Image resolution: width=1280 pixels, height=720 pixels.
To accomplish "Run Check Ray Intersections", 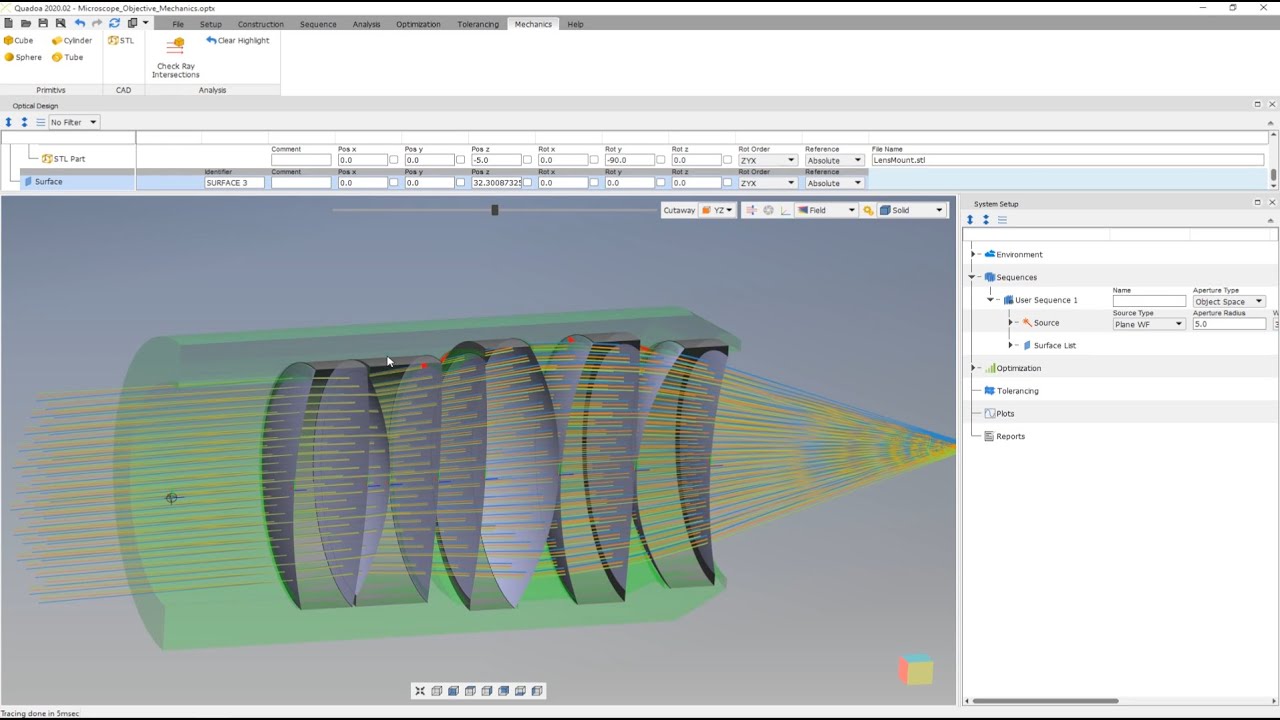I will click(175, 57).
